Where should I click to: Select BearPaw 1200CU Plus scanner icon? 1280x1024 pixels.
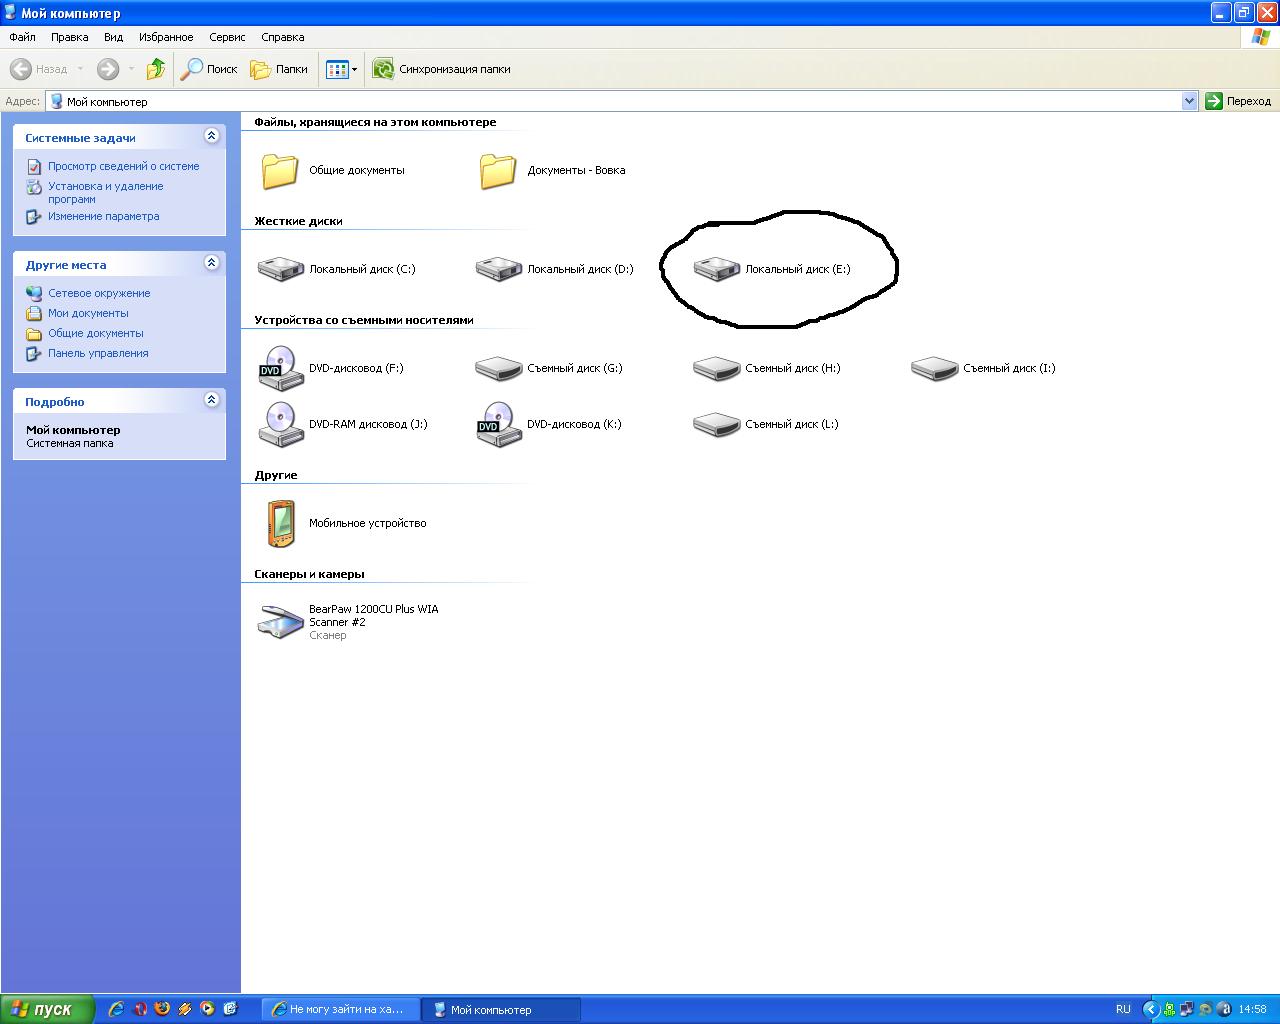click(281, 621)
